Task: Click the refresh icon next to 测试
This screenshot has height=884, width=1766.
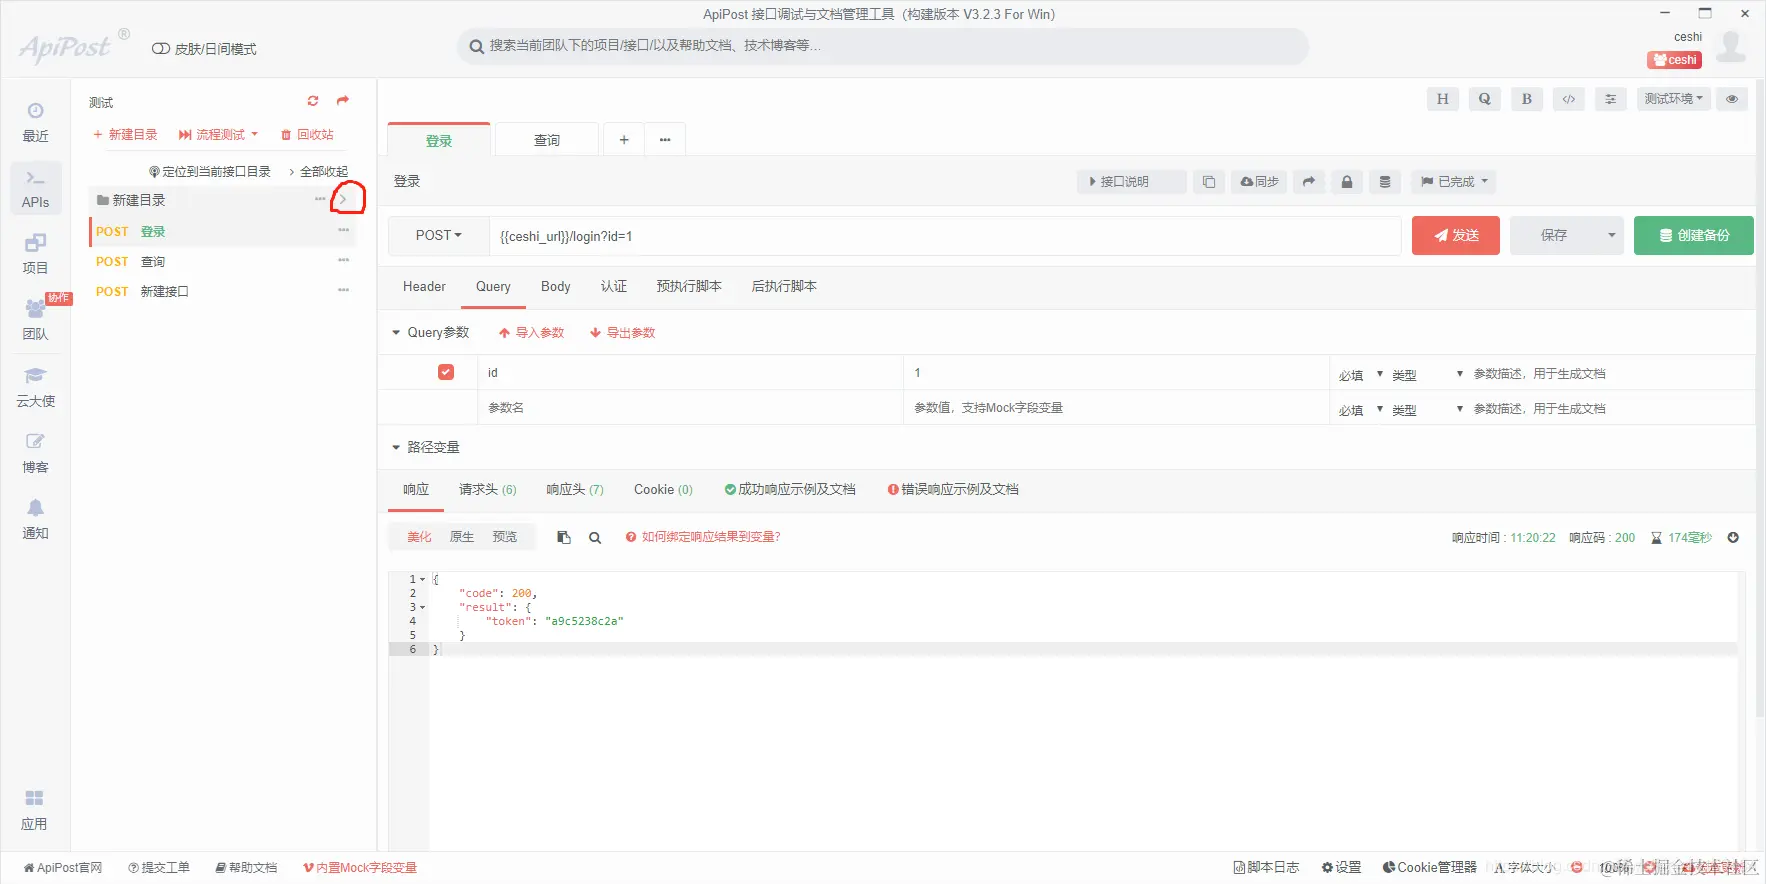Action: coord(313,101)
